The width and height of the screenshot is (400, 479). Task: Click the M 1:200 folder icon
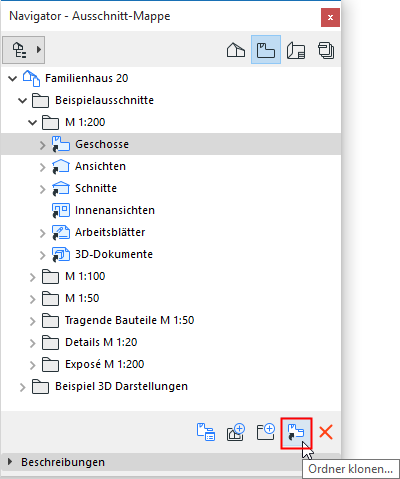click(51, 123)
